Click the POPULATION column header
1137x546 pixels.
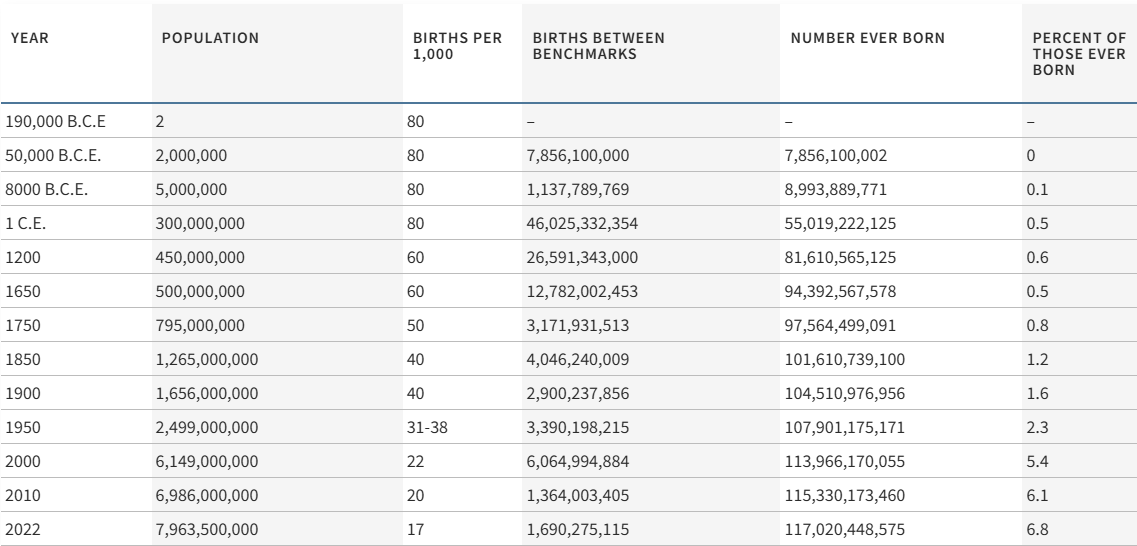209,38
